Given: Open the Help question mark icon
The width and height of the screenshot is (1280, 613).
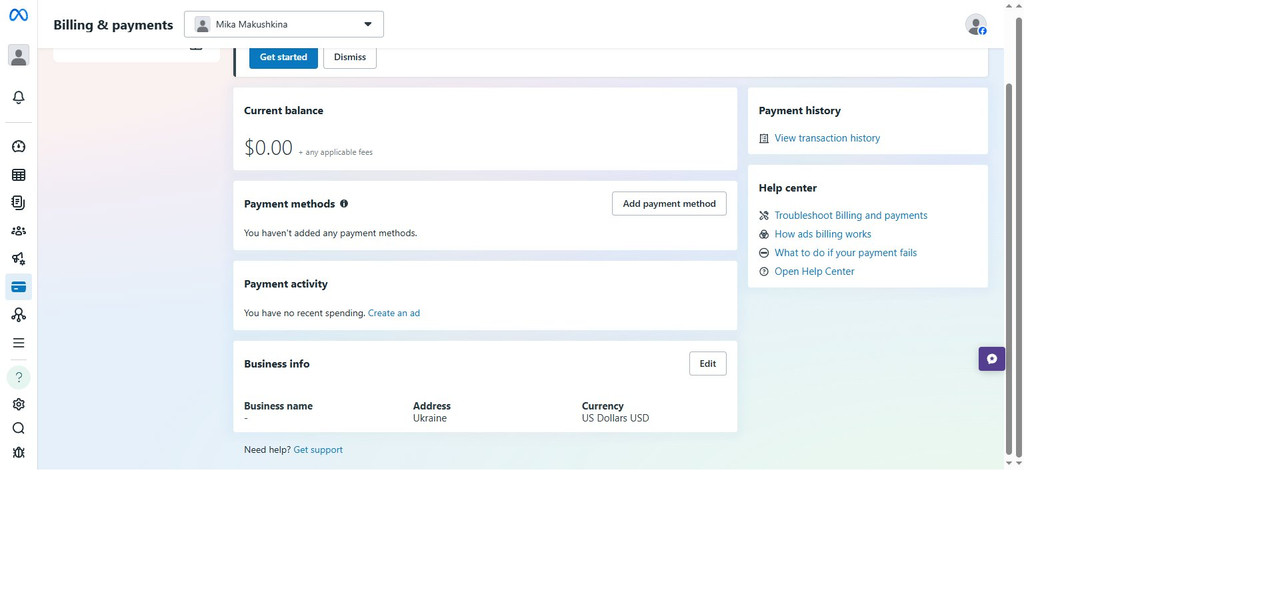Looking at the screenshot, I should click(x=18, y=378).
